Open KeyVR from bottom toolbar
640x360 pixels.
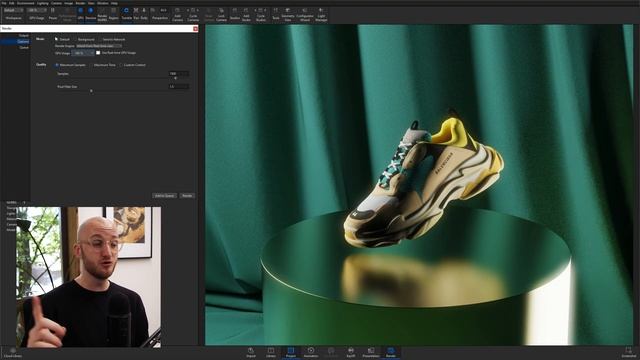tap(351, 353)
